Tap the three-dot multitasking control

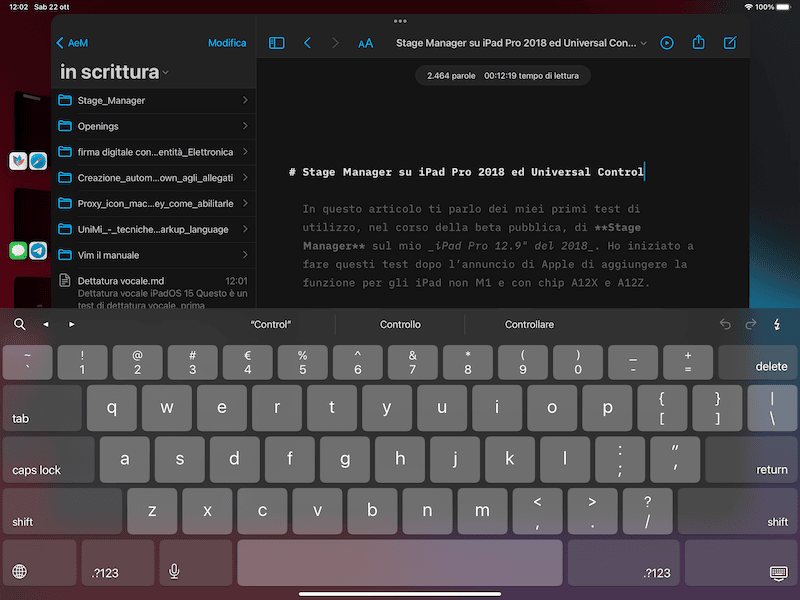401,21
